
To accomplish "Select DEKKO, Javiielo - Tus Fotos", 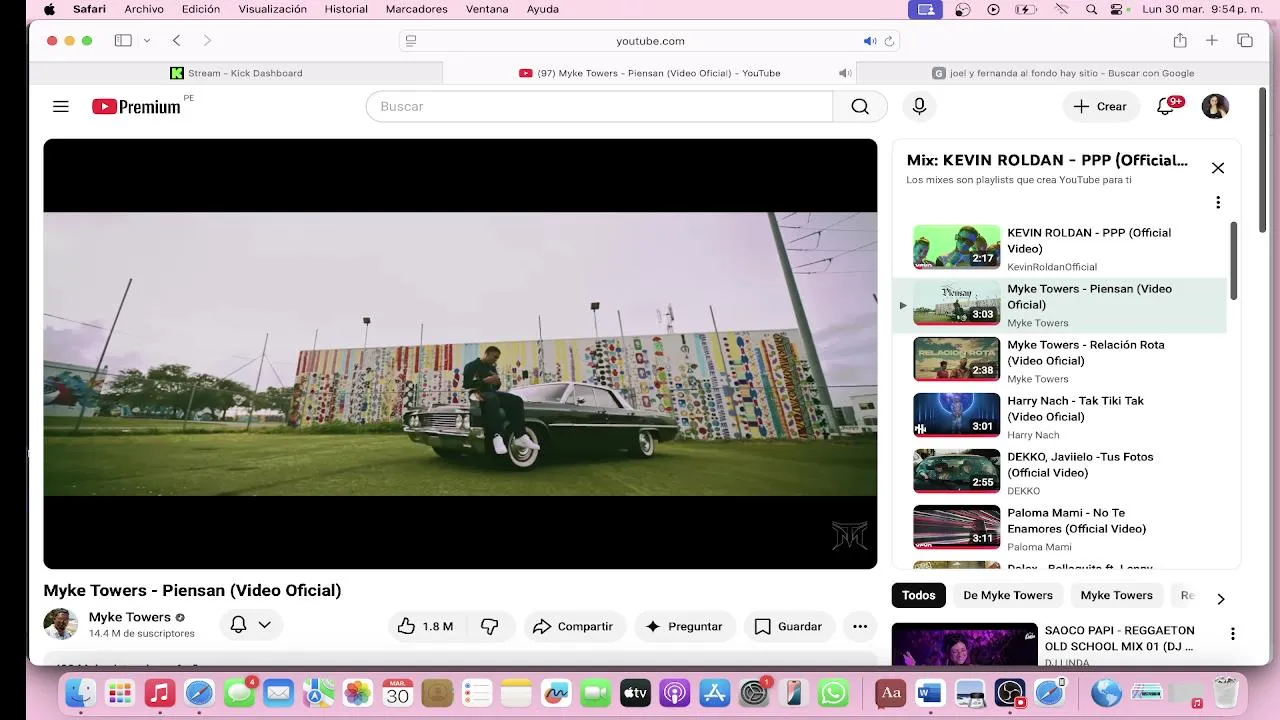I will tap(1062, 472).
